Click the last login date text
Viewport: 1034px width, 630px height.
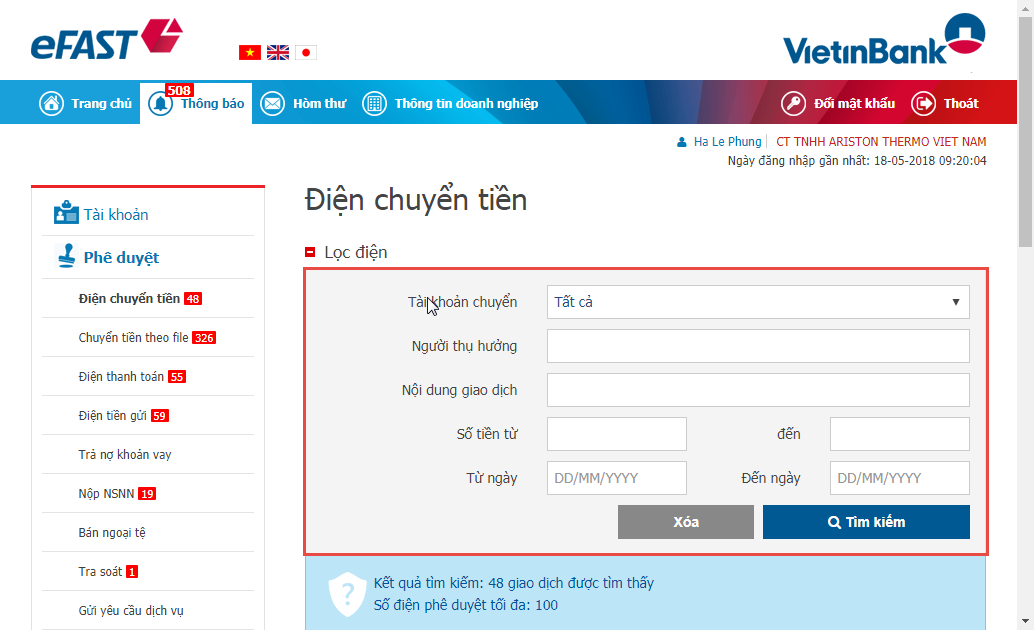pyautogui.click(x=857, y=160)
